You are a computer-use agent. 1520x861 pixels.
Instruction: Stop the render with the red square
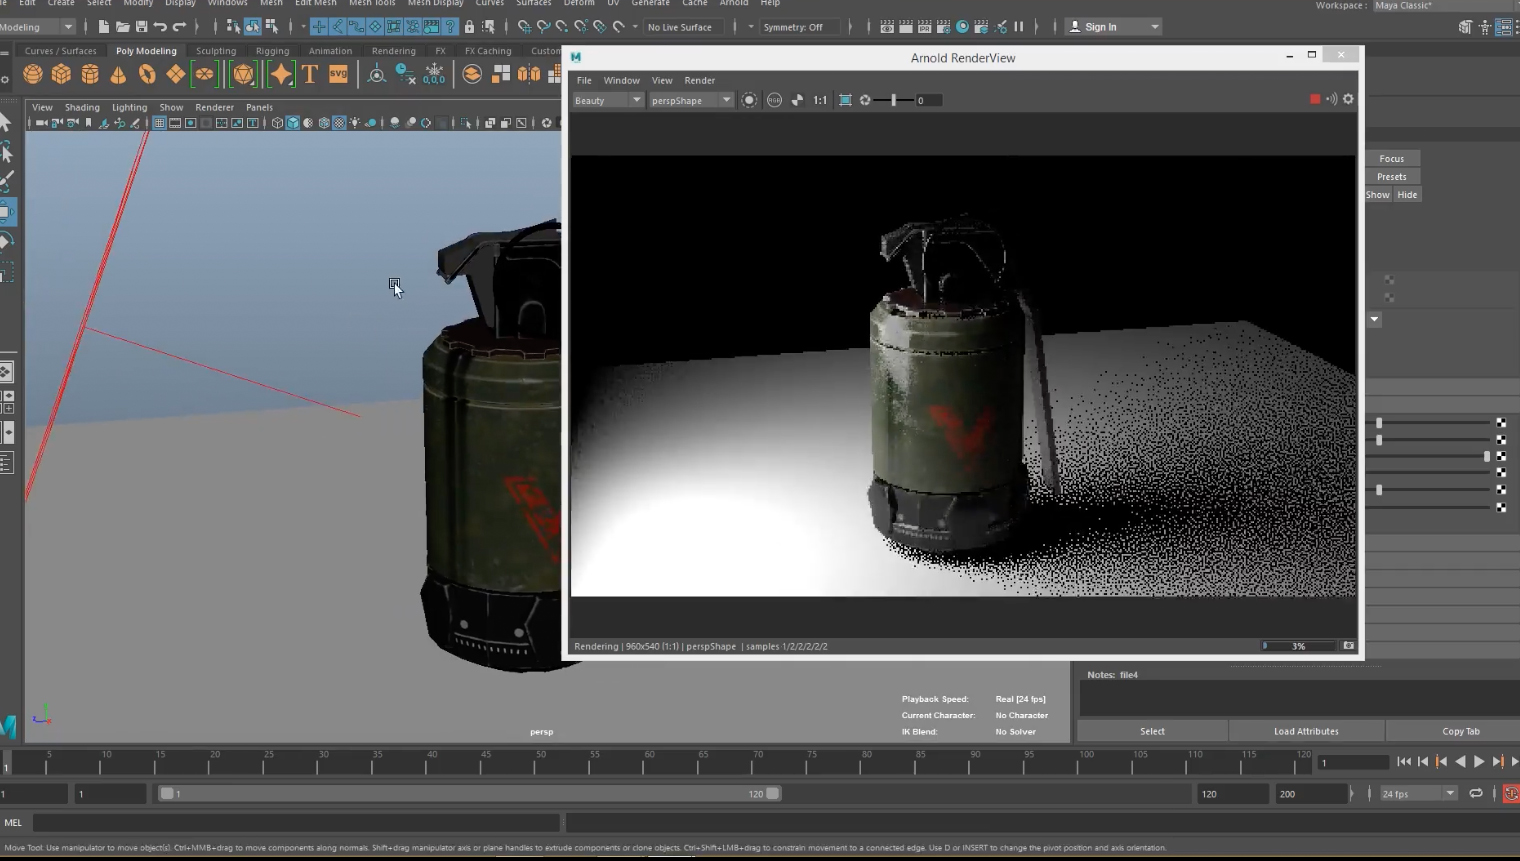point(1315,99)
